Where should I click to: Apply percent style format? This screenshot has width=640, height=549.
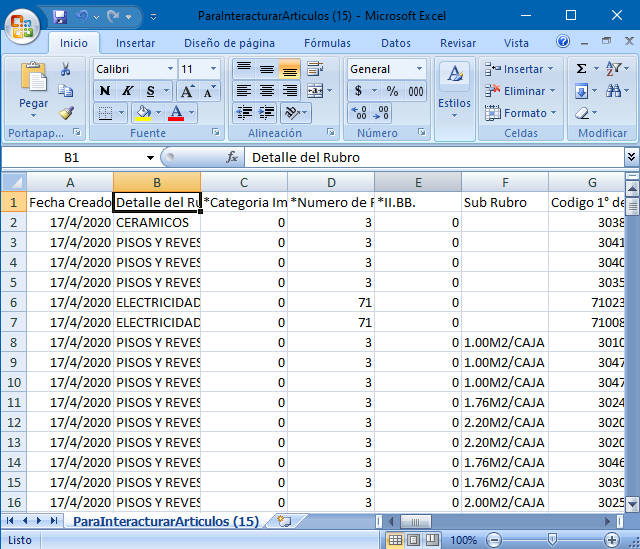(x=392, y=91)
